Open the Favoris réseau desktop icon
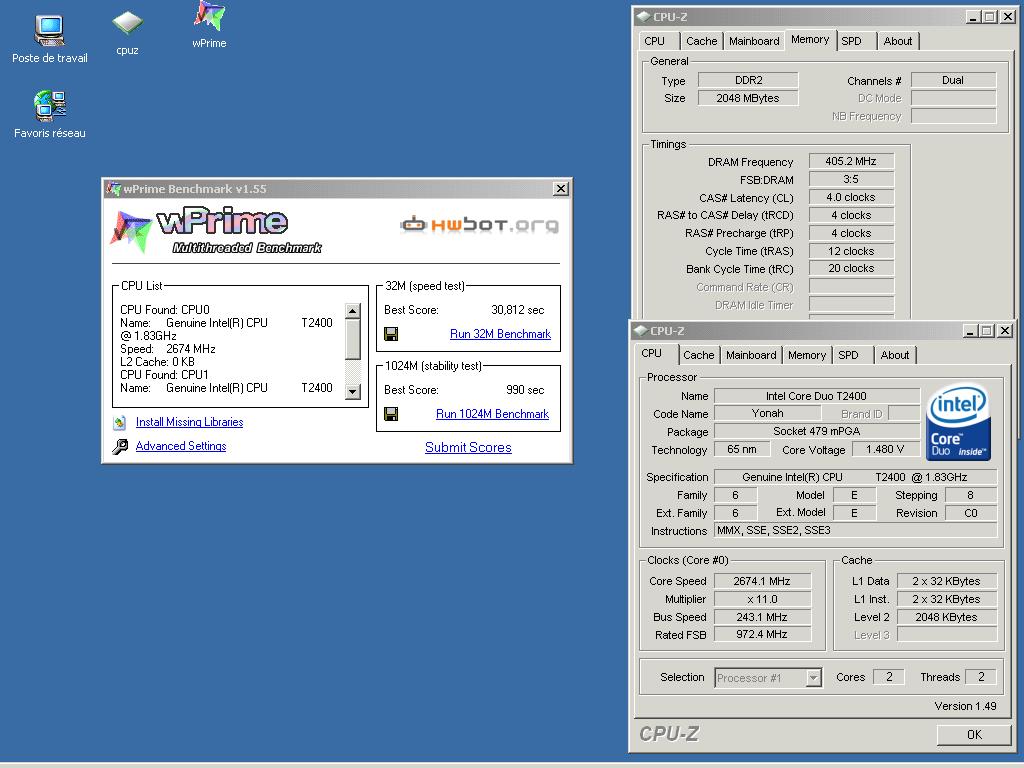Screen dimensions: 1024x768 [50, 106]
